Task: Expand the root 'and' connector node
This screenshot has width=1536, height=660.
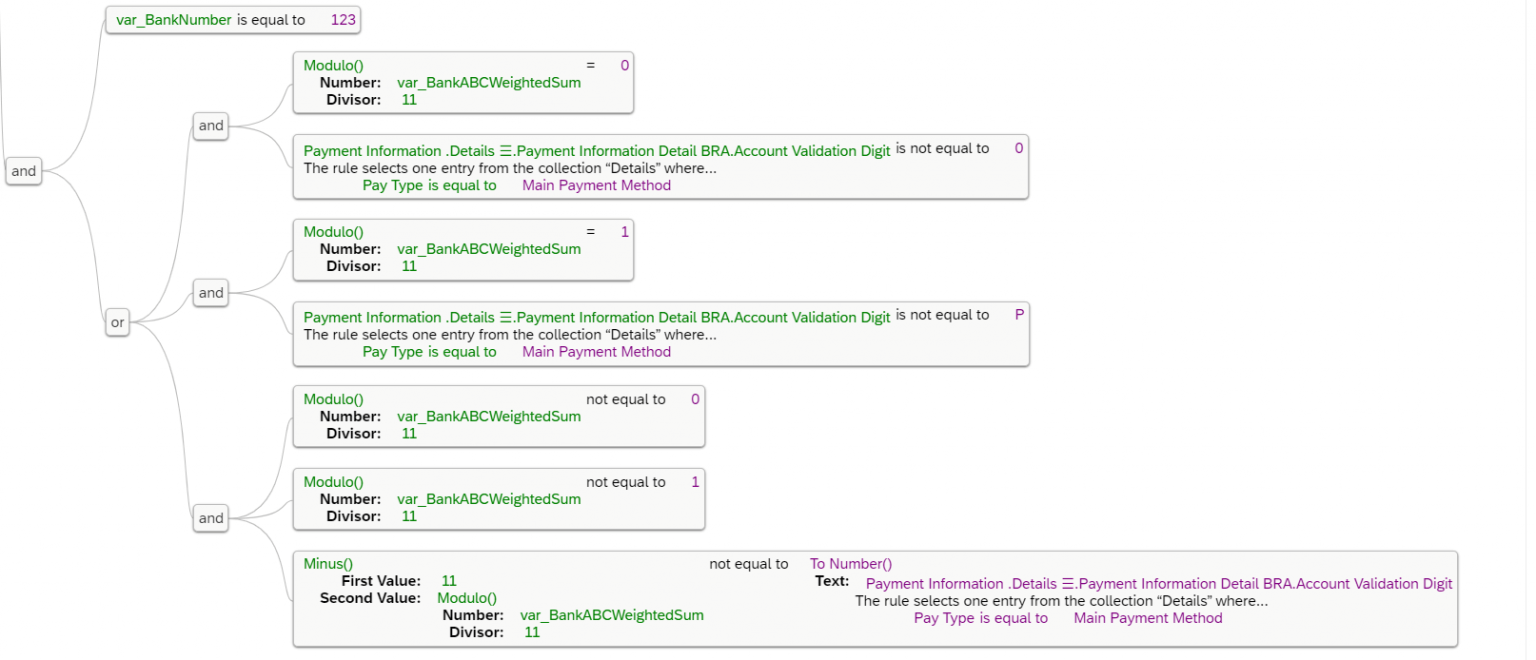Action: pos(24,170)
